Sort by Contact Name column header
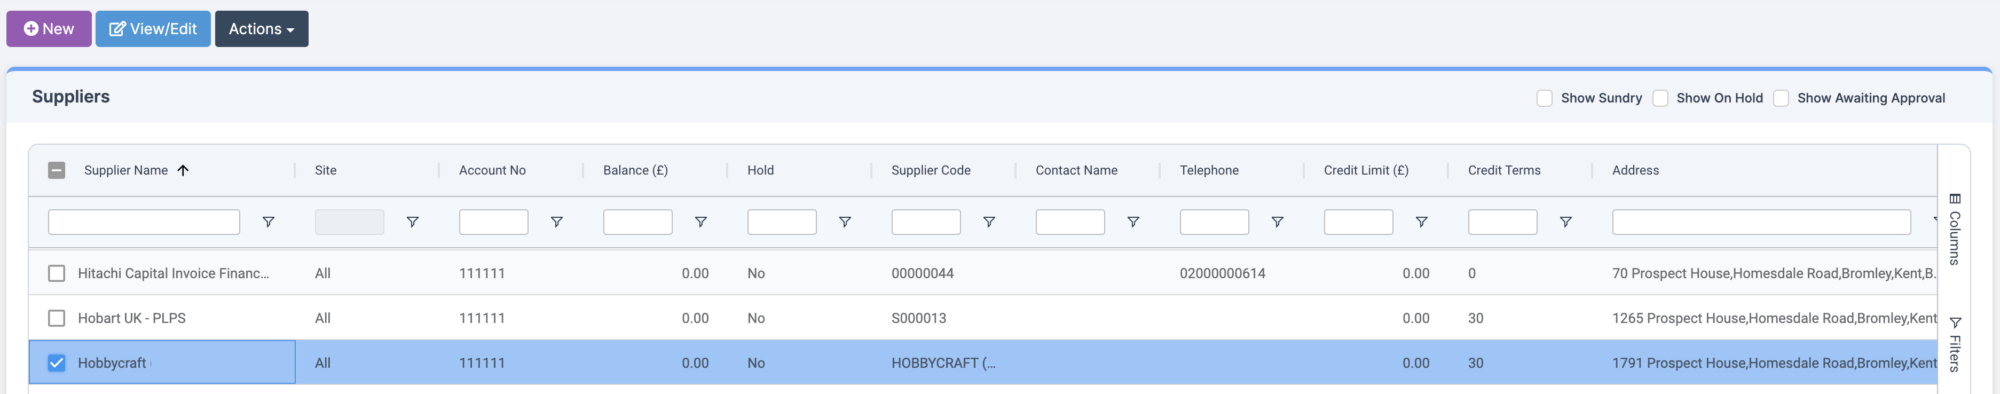The image size is (2000, 394). click(1077, 170)
